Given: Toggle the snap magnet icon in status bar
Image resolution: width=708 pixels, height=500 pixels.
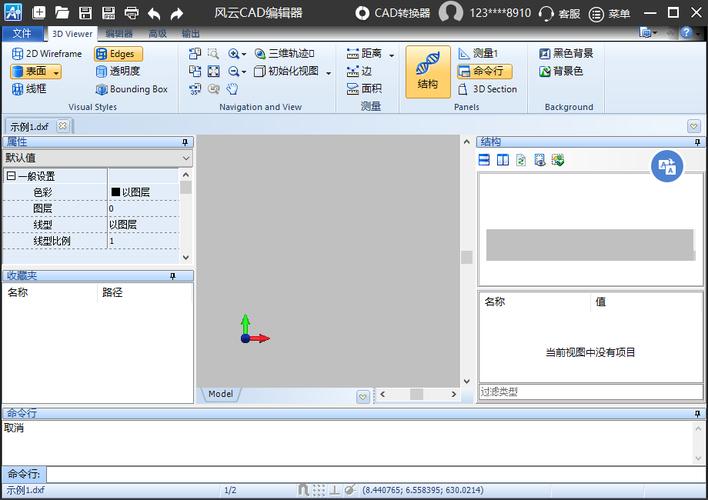Looking at the screenshot, I should pyautogui.click(x=303, y=490).
